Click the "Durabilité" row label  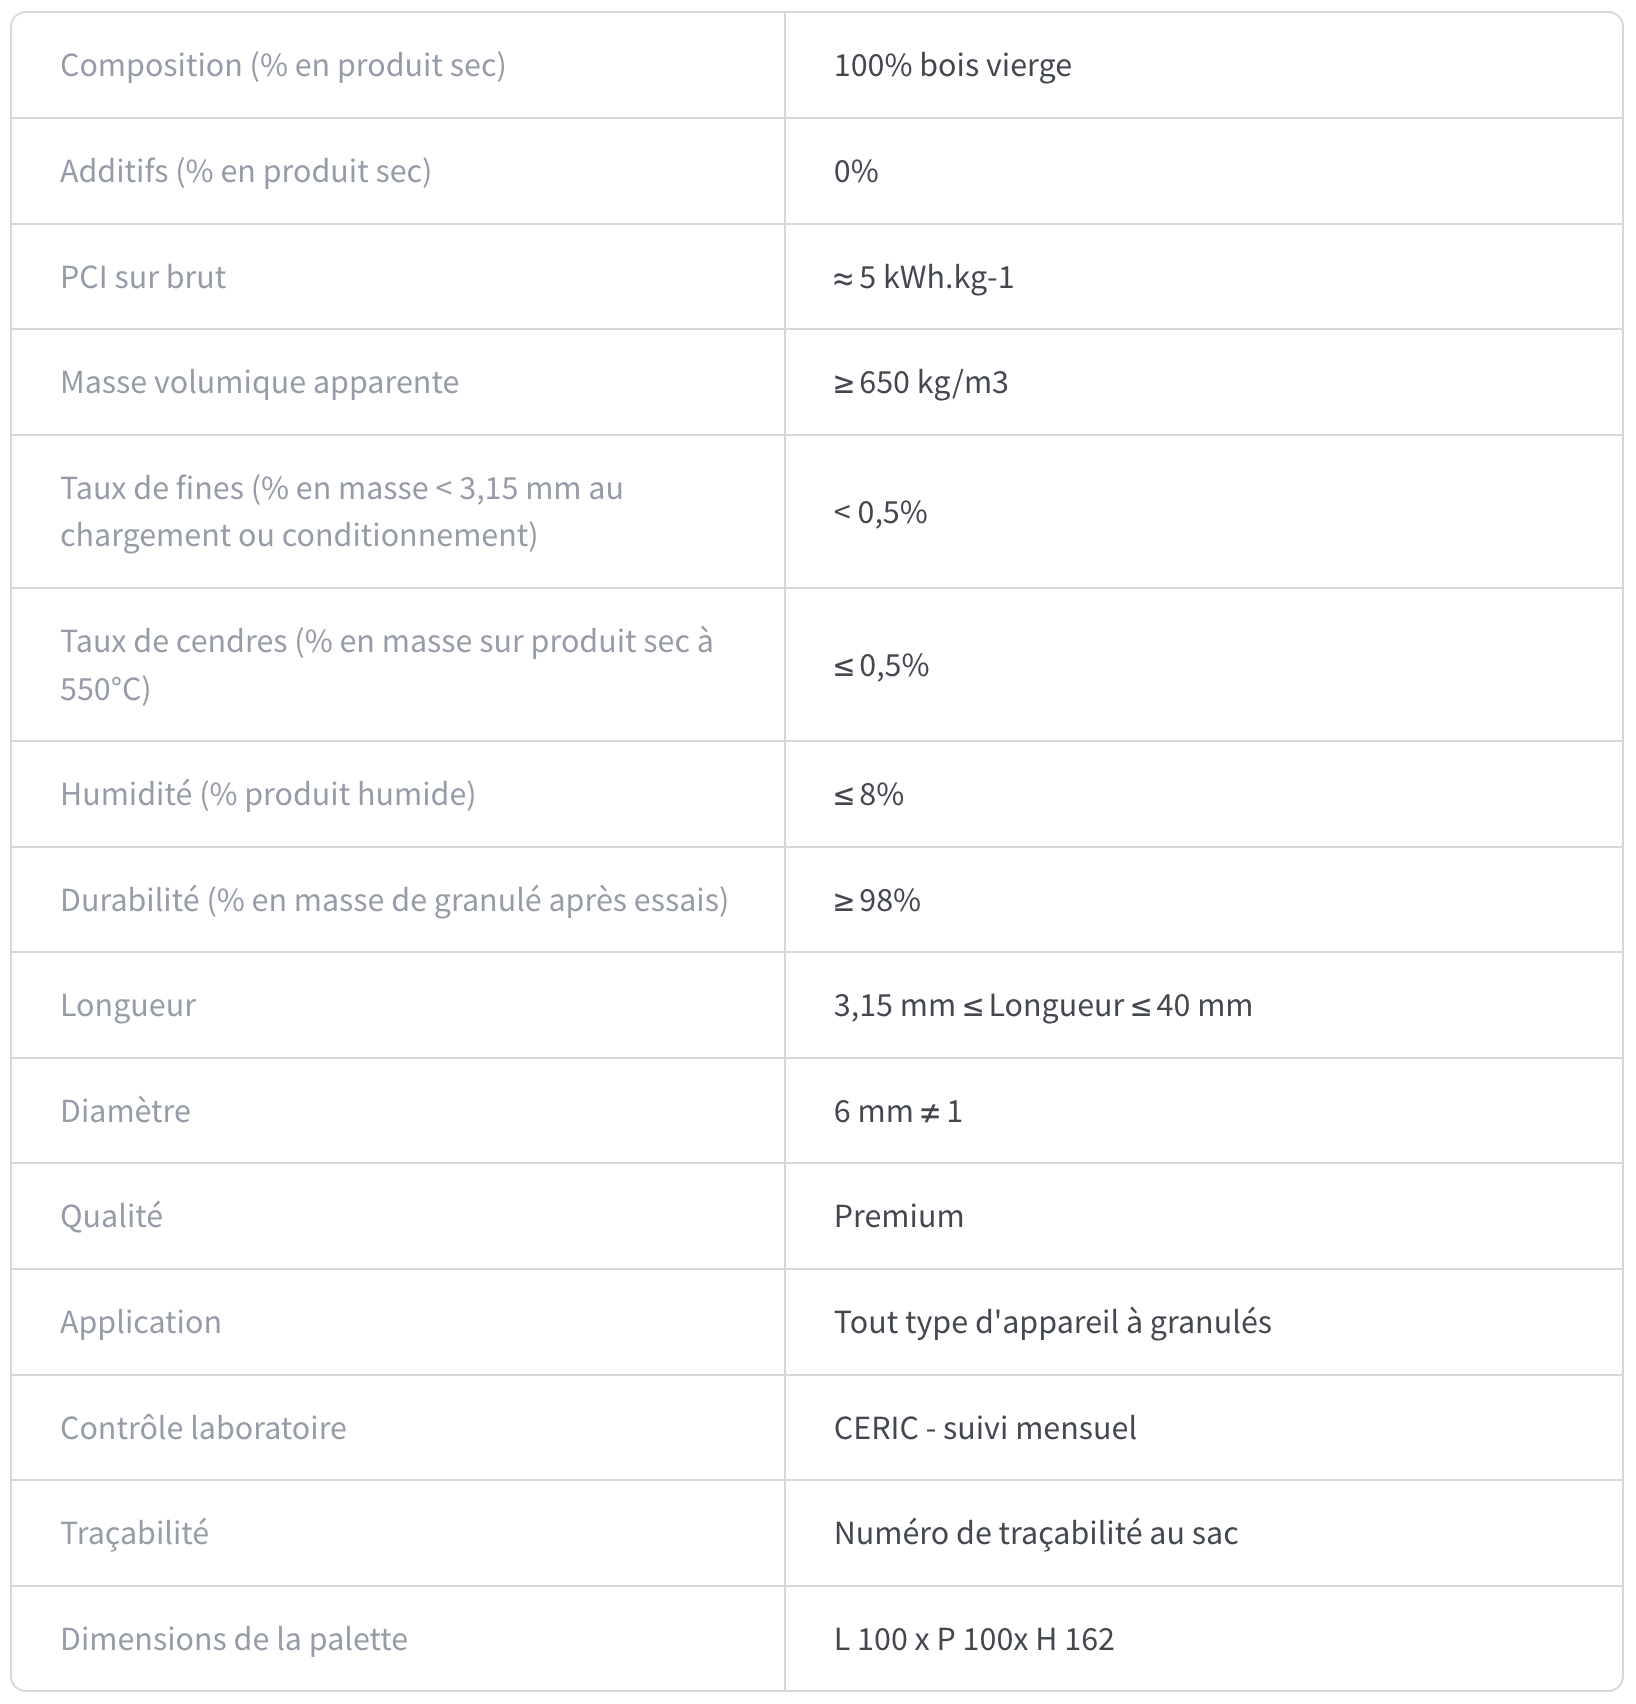[394, 900]
